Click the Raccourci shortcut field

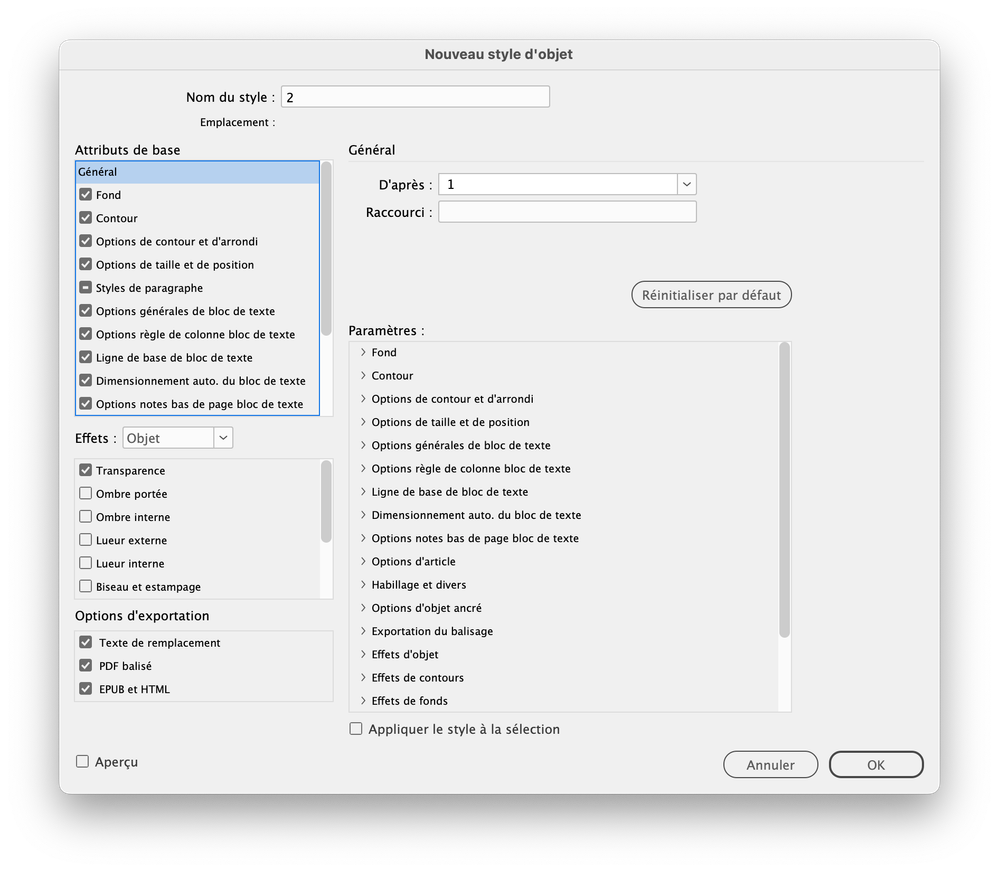(x=567, y=212)
